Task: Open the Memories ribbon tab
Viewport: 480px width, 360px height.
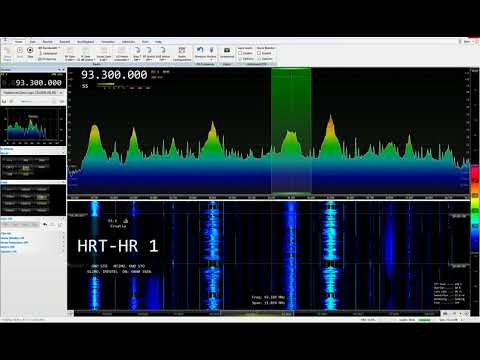Action: (128, 42)
